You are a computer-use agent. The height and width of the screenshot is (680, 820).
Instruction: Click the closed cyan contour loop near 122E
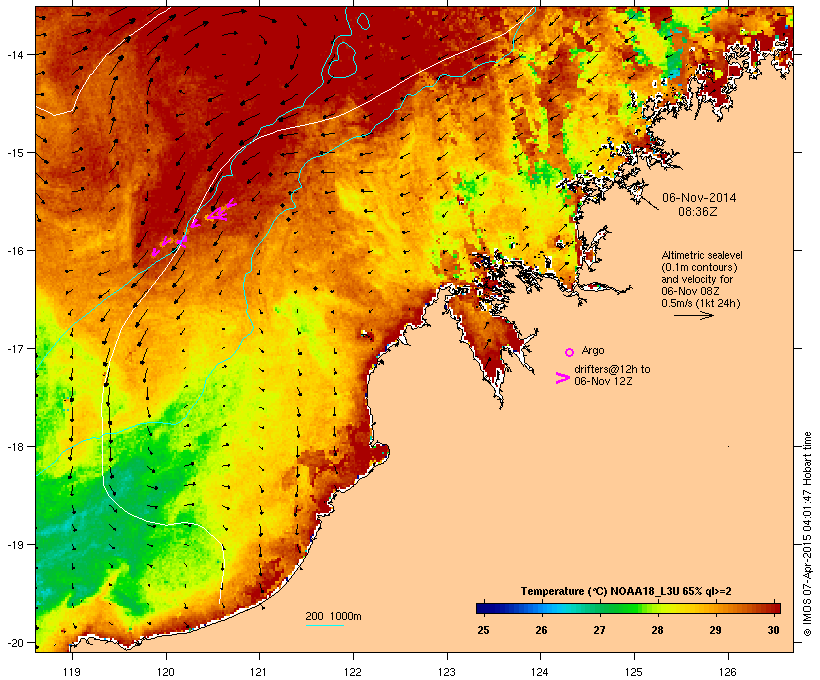coord(342,59)
